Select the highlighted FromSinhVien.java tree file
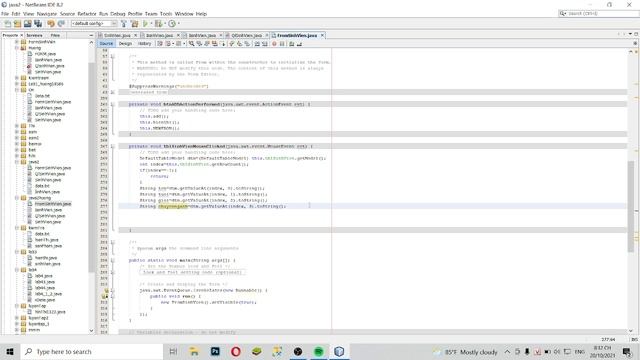The height and width of the screenshot is (360, 640). point(53,204)
